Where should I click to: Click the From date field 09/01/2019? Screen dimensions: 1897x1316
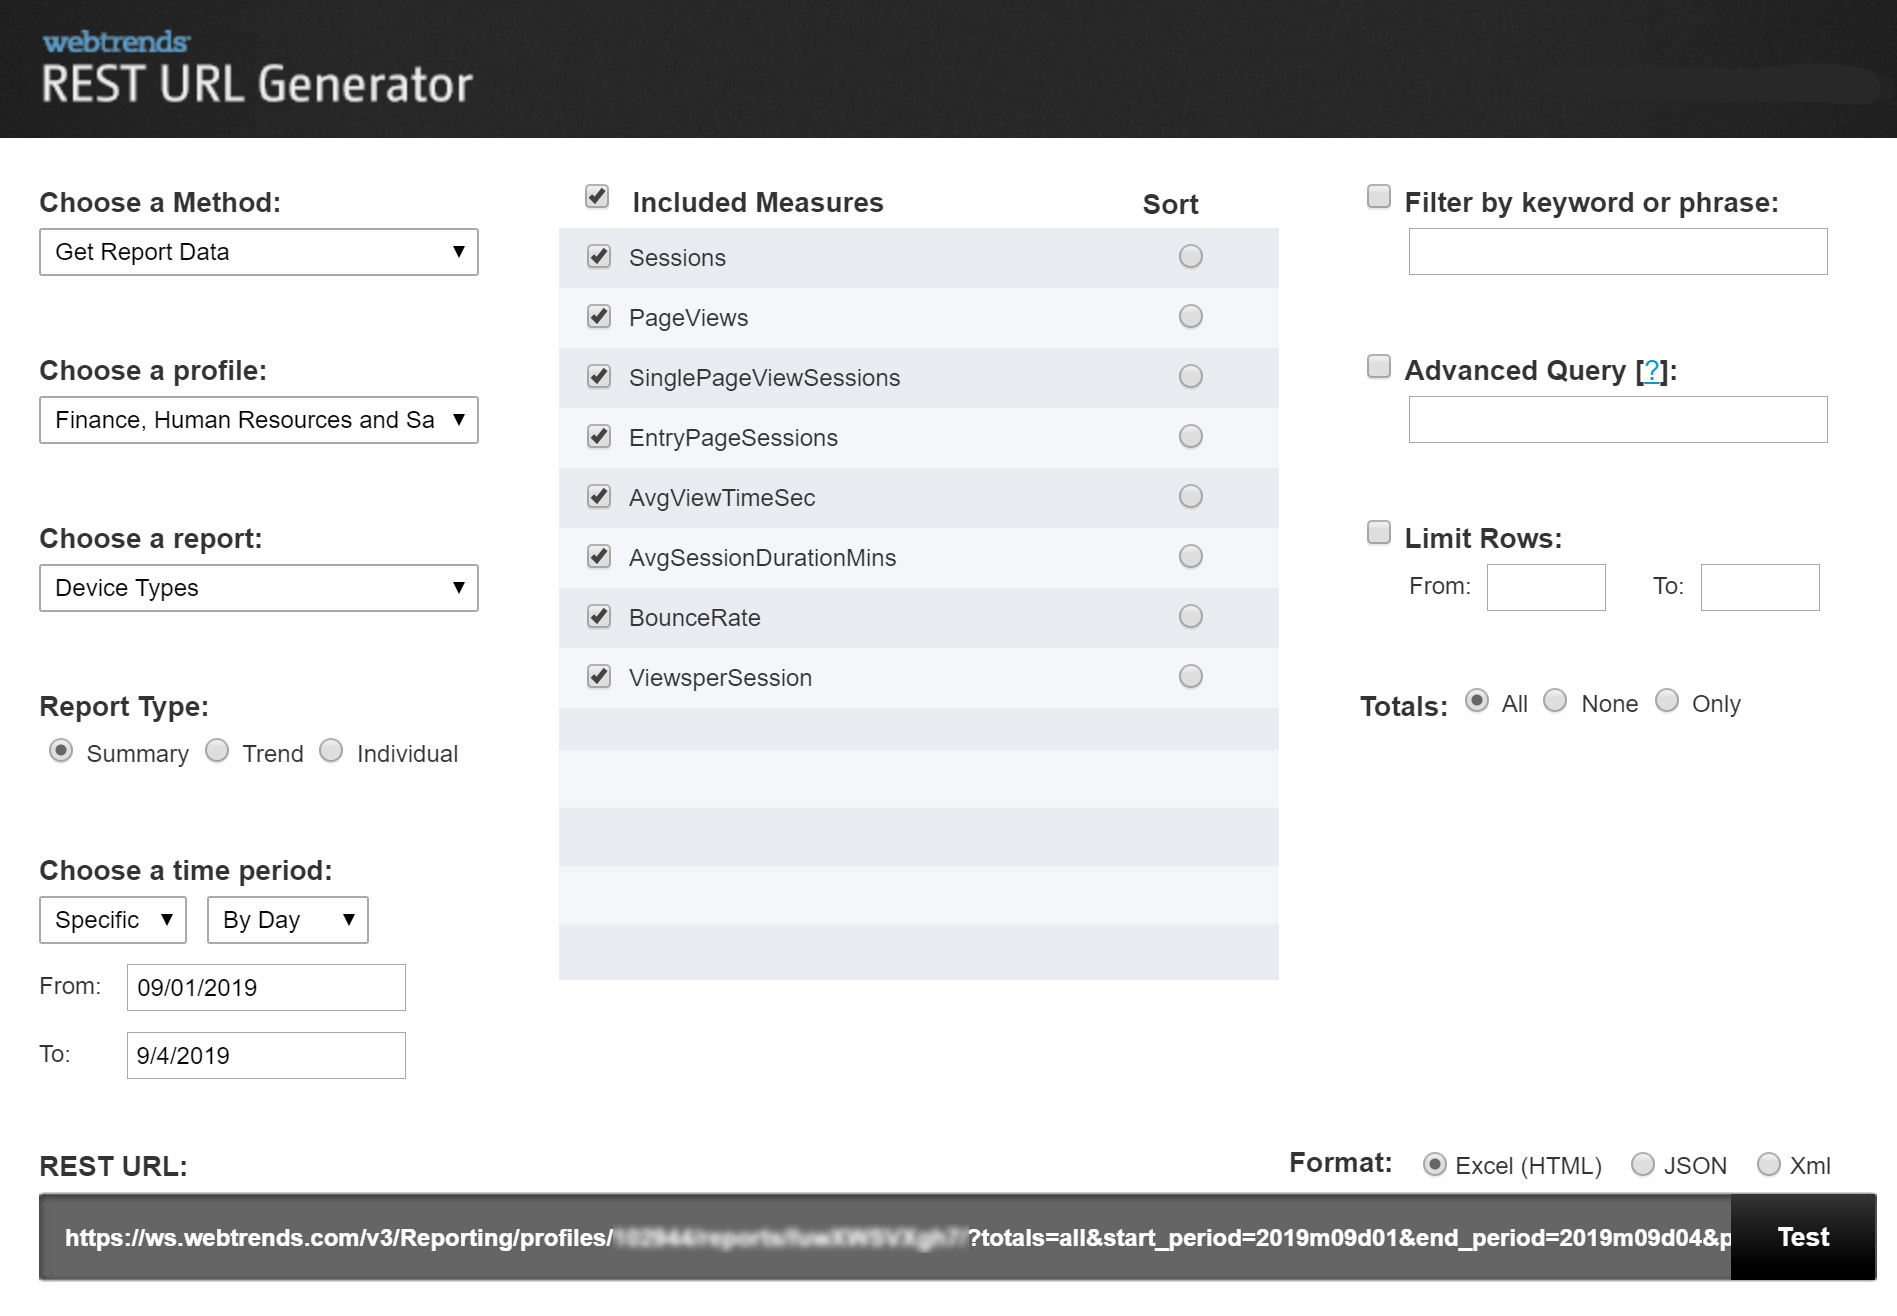coord(266,988)
